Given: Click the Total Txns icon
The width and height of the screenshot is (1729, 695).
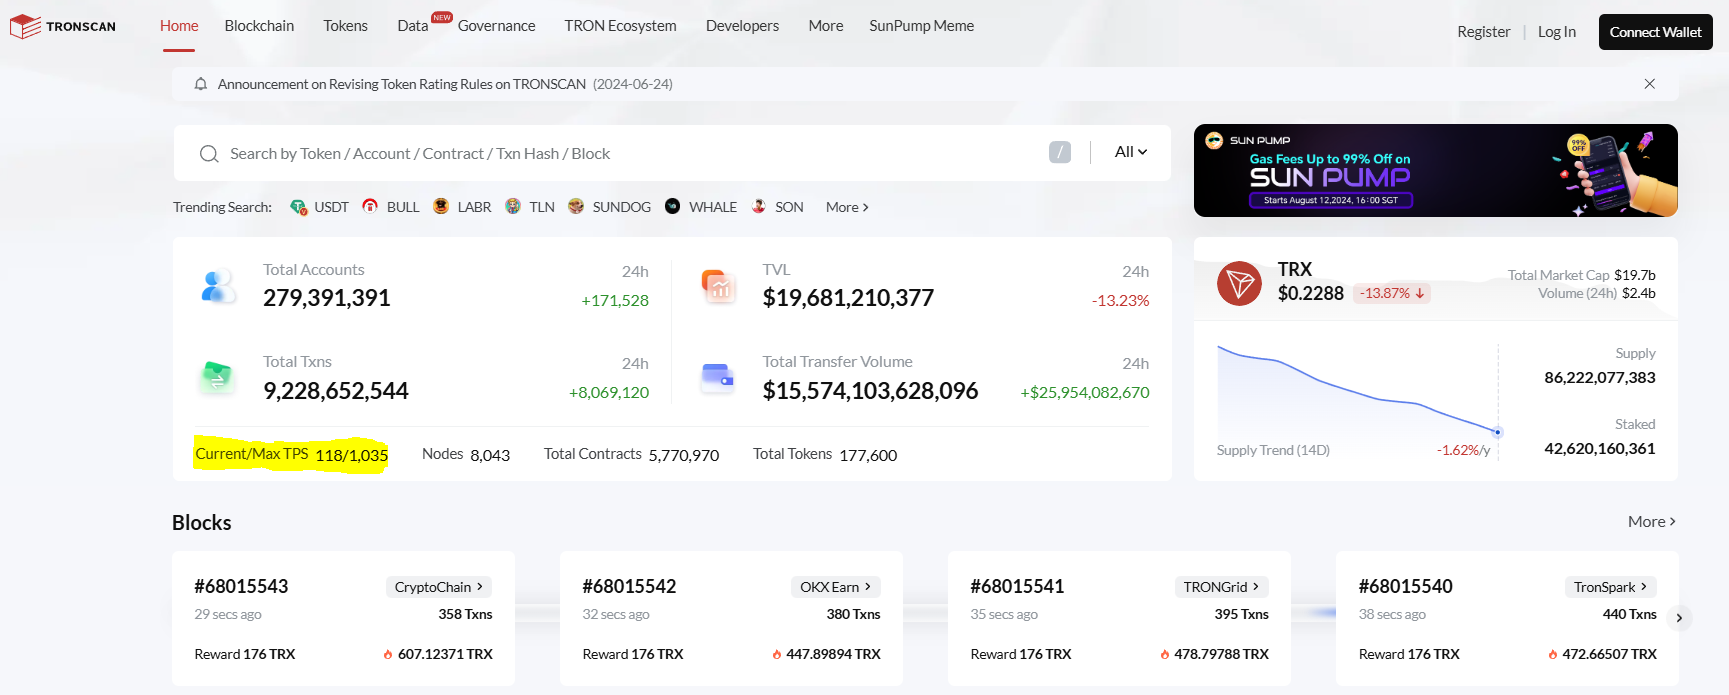Looking at the screenshot, I should (217, 377).
